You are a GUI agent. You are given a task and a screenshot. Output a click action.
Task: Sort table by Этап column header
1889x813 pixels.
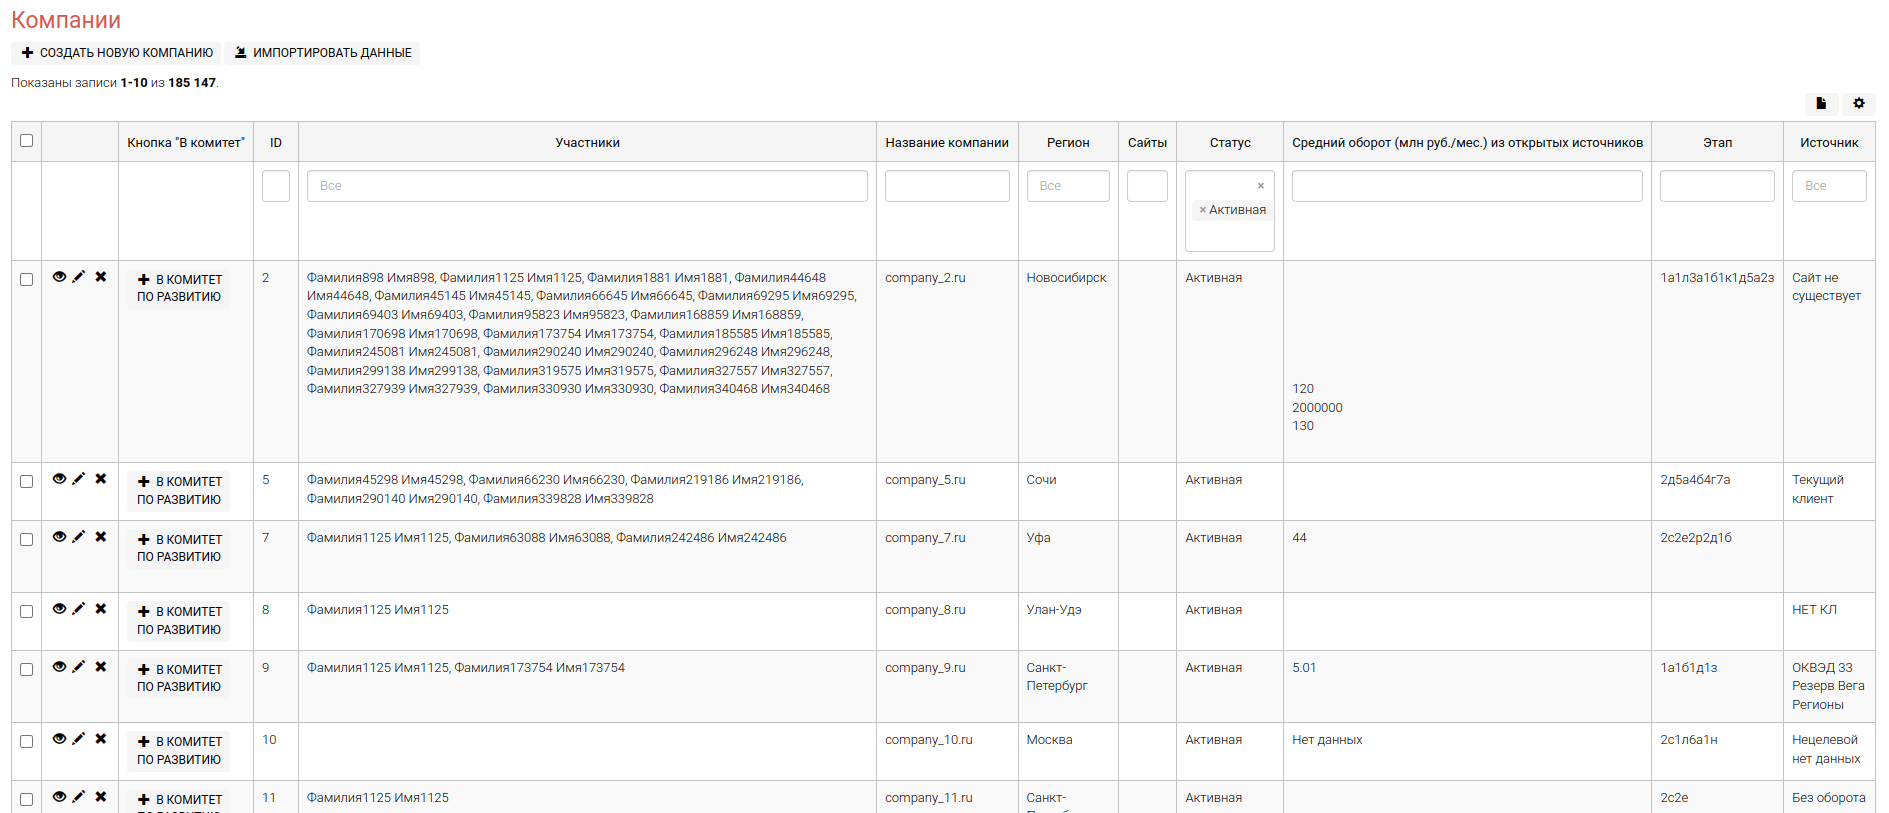[x=1717, y=143]
